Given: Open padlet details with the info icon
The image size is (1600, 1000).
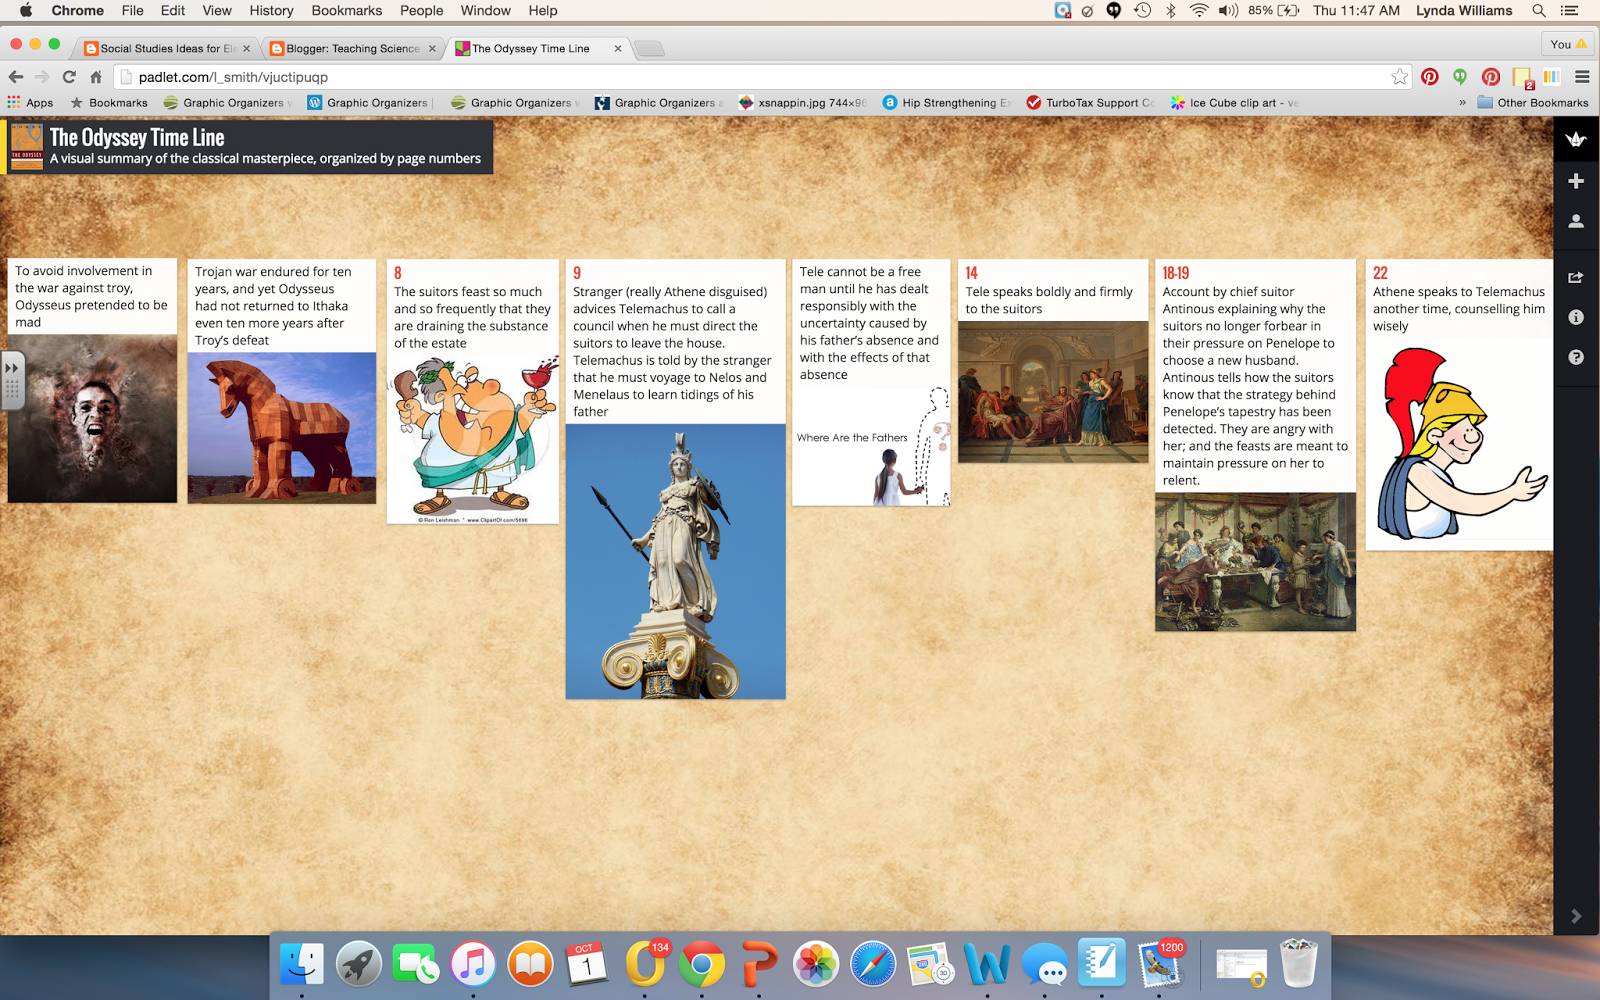Looking at the screenshot, I should [1575, 317].
